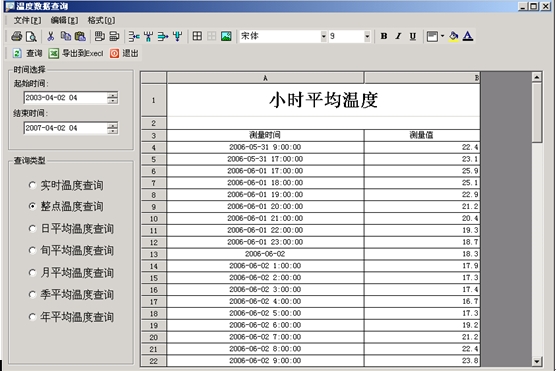Click the end time spinner arrows
This screenshot has width=556, height=371.
(x=112, y=128)
